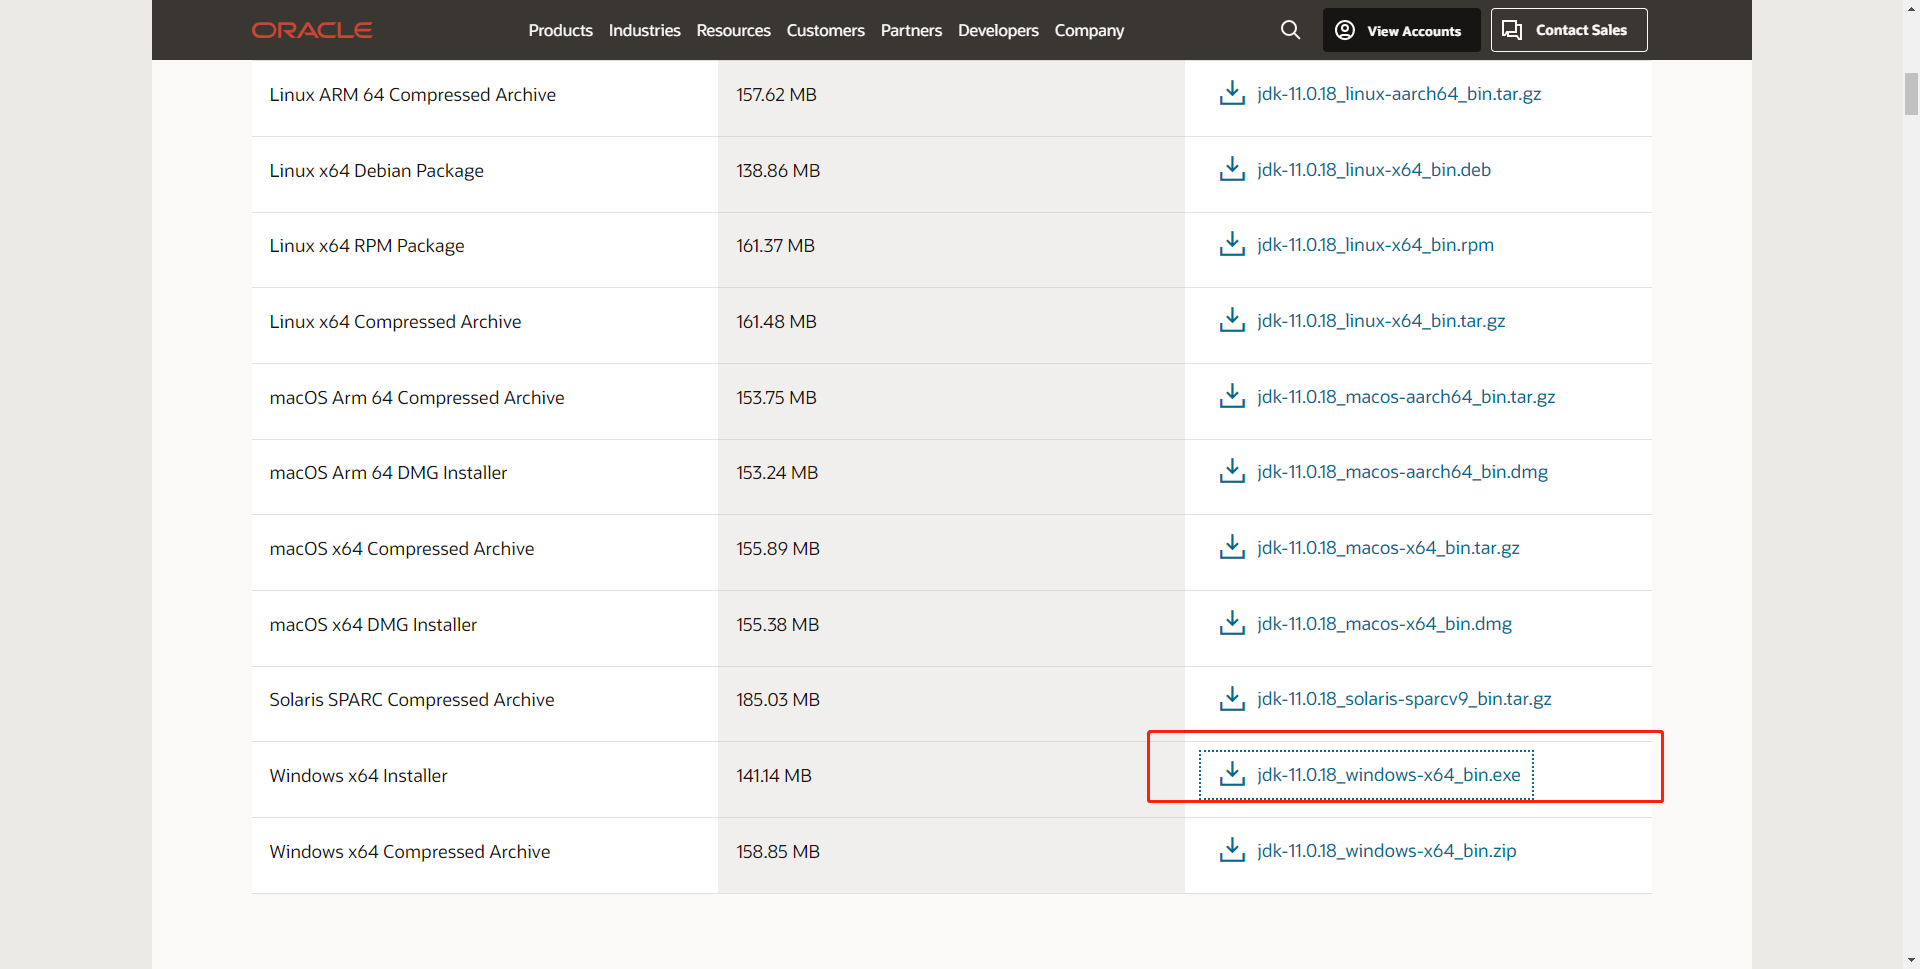Click download icon for jdk-11.0.18_linux-aarch64_bin.tar.gz

[1232, 93]
